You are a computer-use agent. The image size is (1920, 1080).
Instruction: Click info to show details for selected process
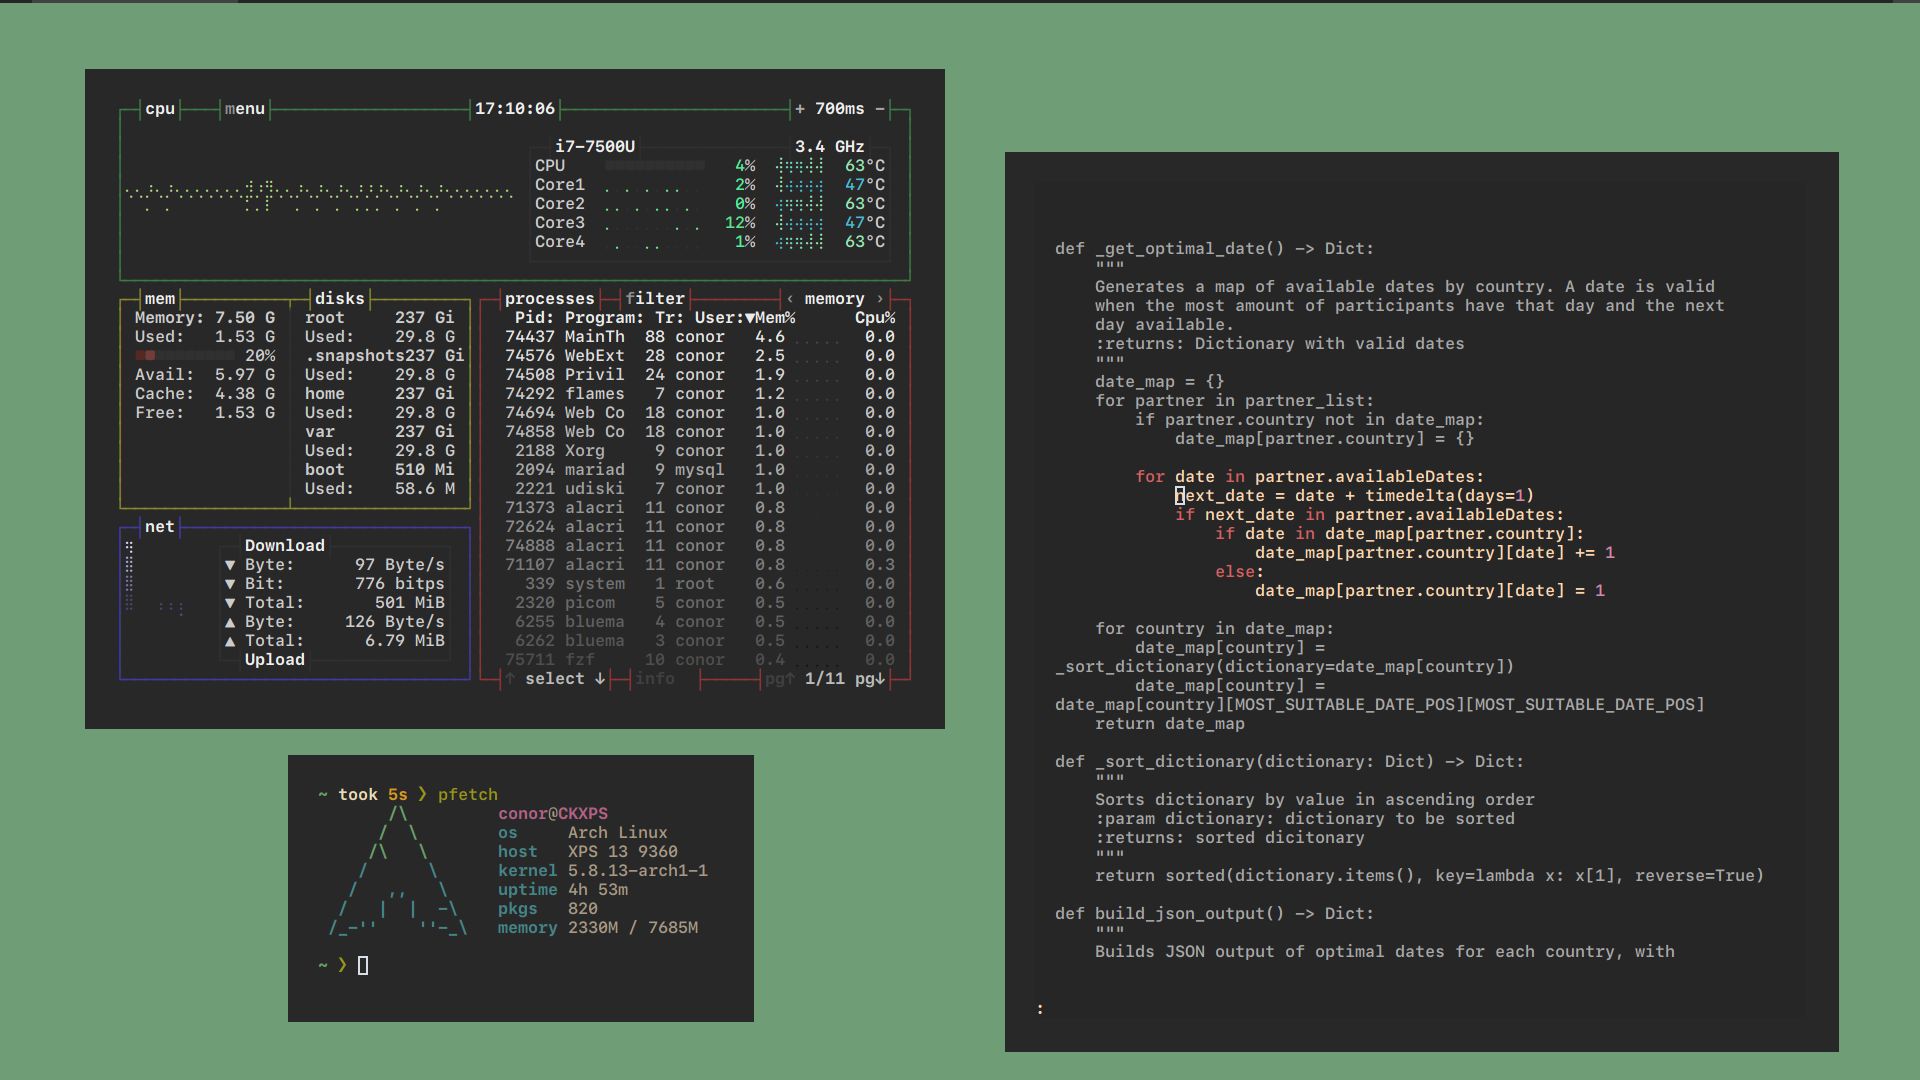coord(655,678)
